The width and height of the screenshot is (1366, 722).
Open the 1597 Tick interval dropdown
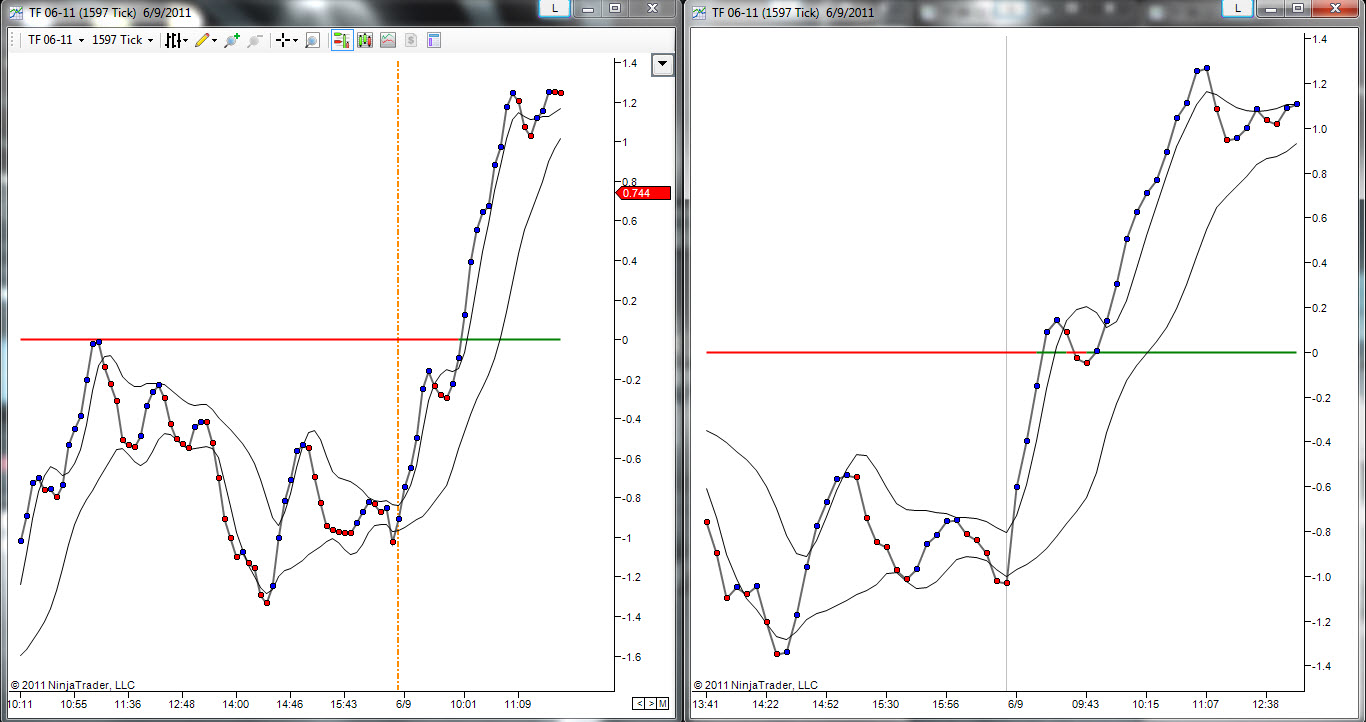123,40
